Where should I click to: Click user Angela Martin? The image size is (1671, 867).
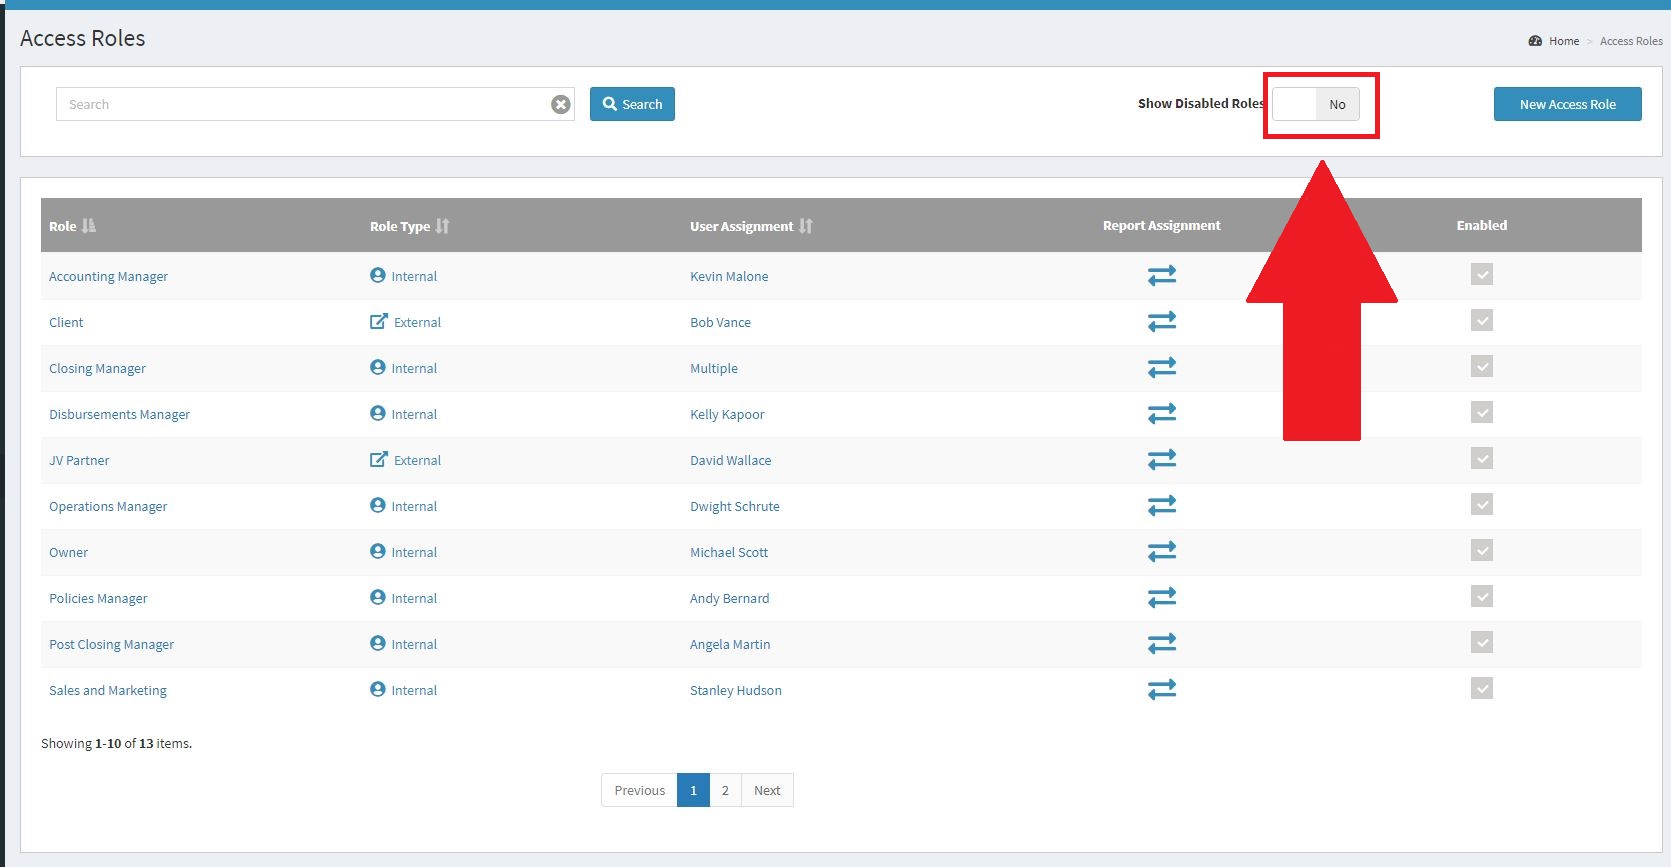(730, 644)
